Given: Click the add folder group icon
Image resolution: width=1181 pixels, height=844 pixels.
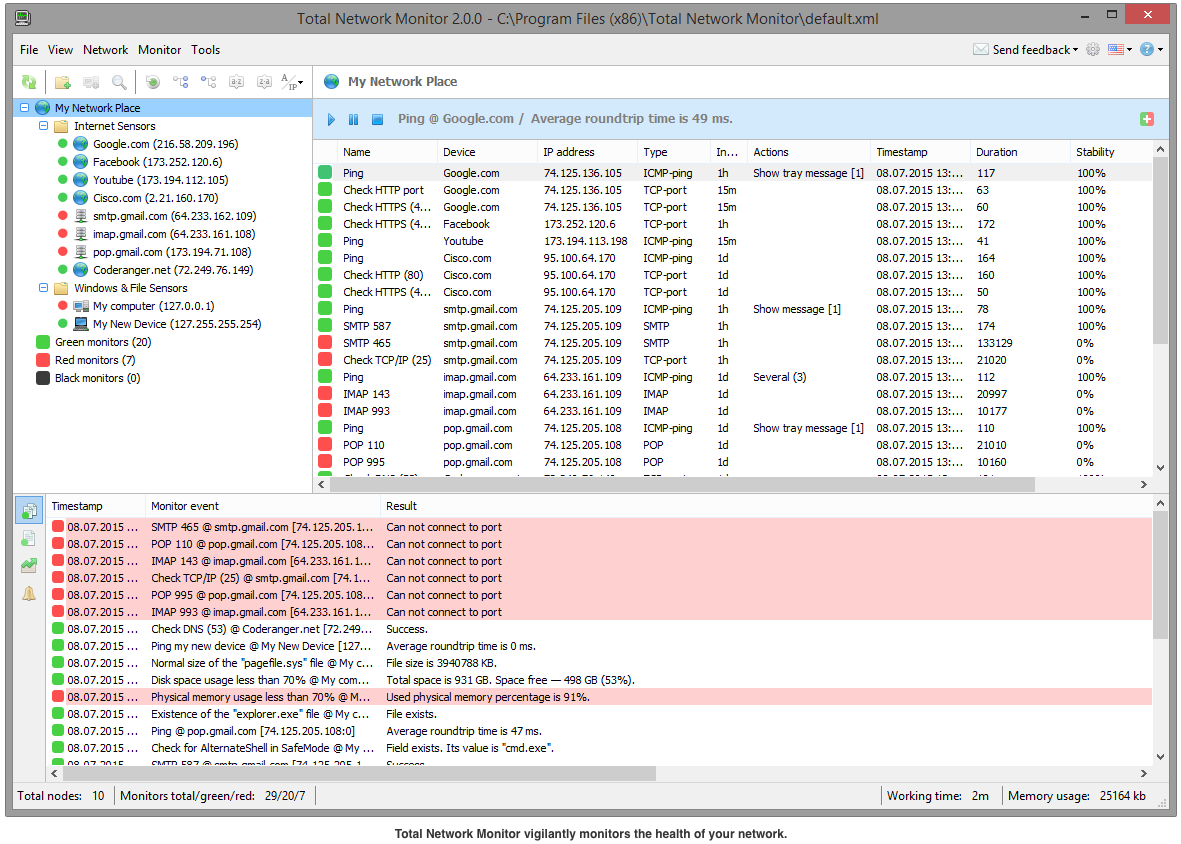Looking at the screenshot, I should [x=63, y=82].
